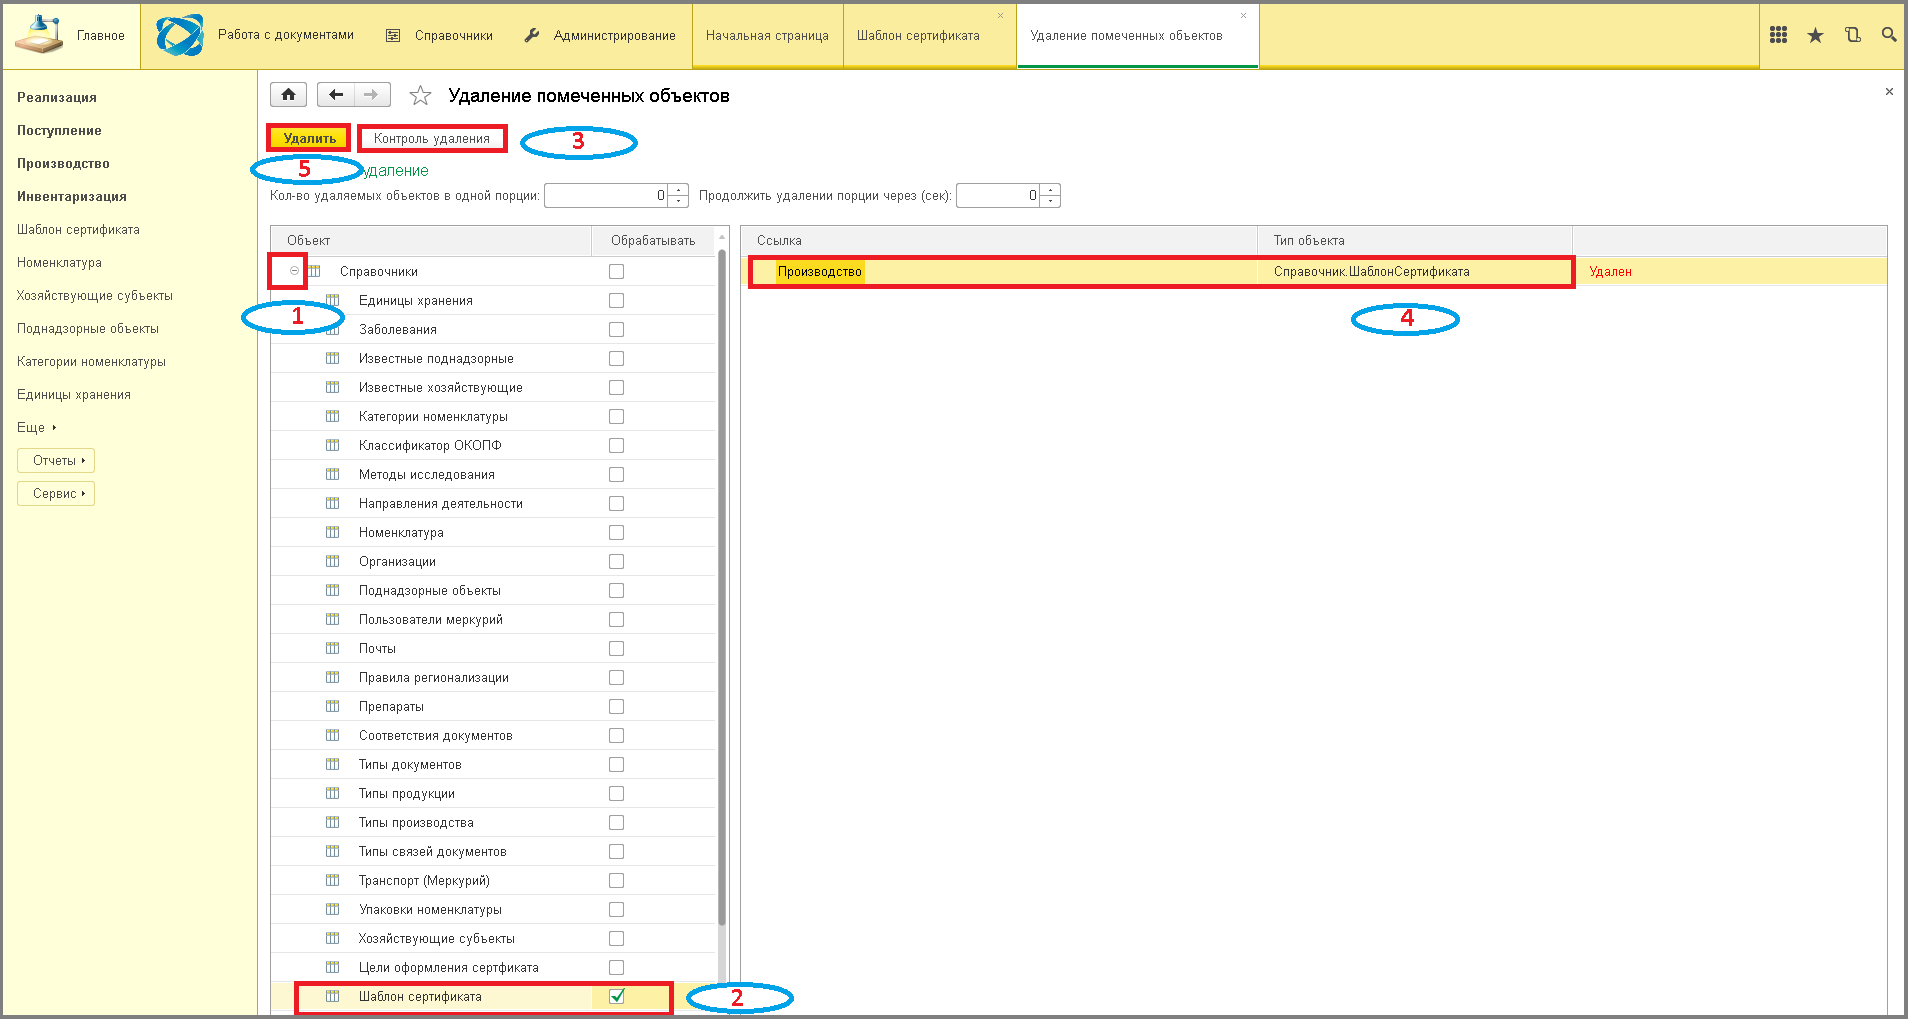Open favorites with the filled star icon
The height and width of the screenshot is (1019, 1908).
click(x=1815, y=35)
